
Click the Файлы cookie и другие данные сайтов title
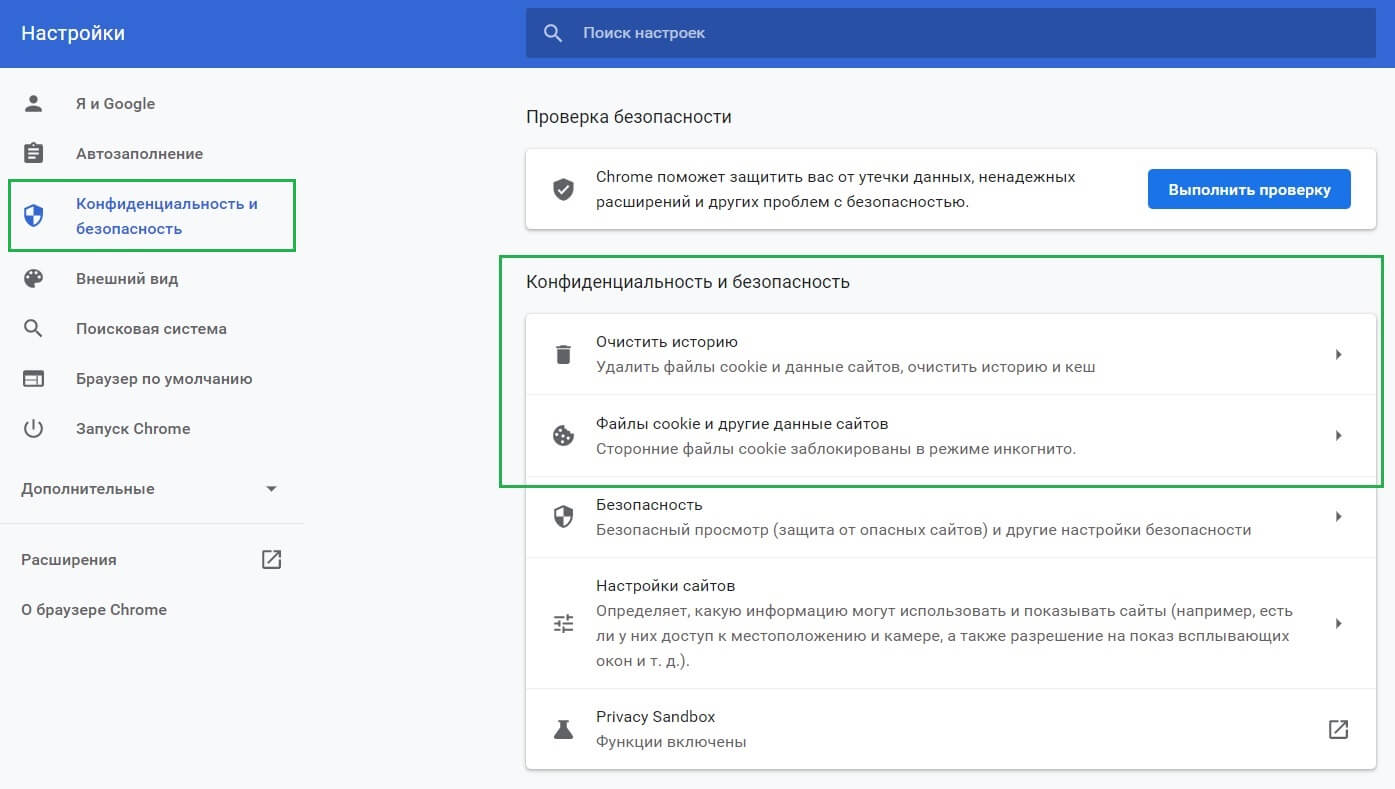point(742,424)
